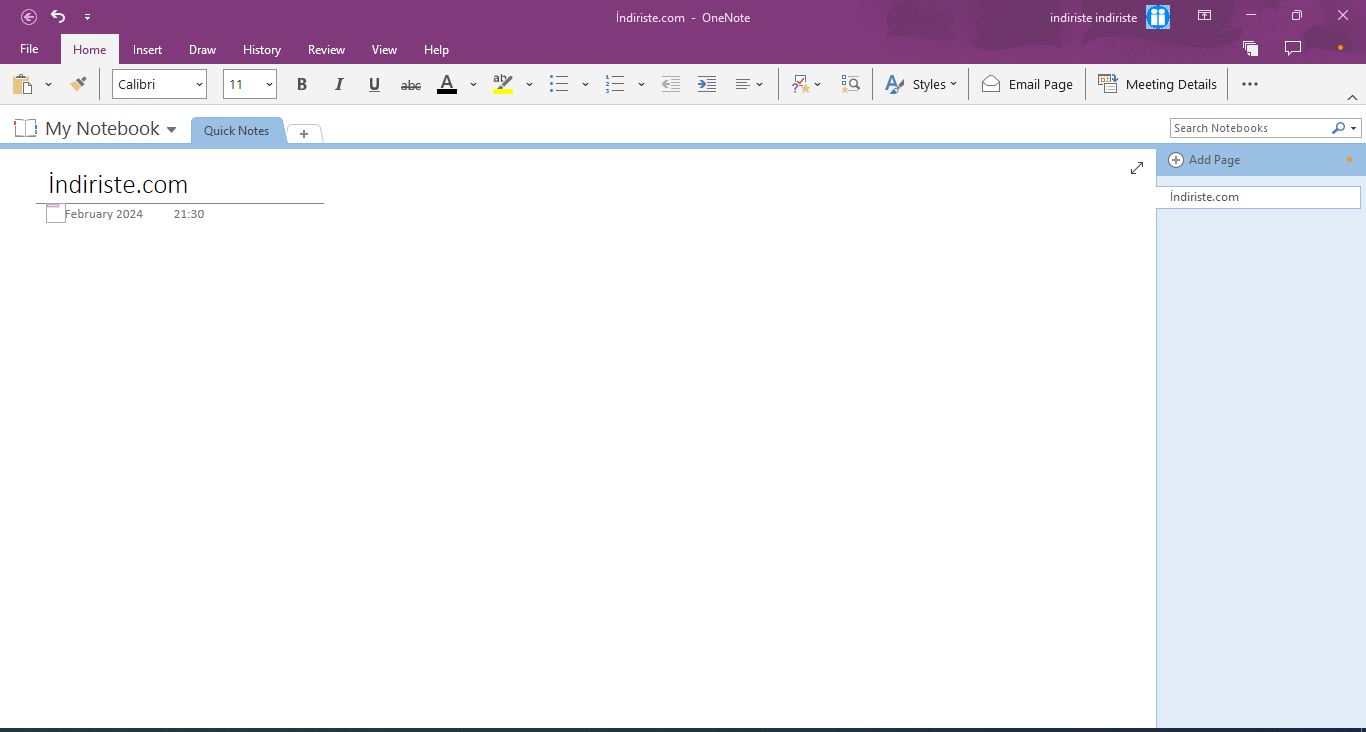Click Email Page button
Viewport: 1366px width, 732px height.
point(1027,85)
